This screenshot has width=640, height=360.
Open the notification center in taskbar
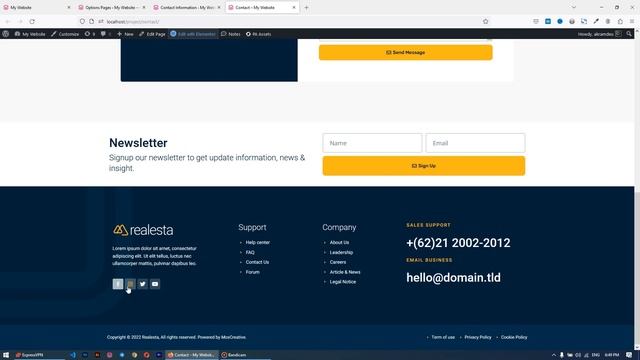click(x=629, y=355)
